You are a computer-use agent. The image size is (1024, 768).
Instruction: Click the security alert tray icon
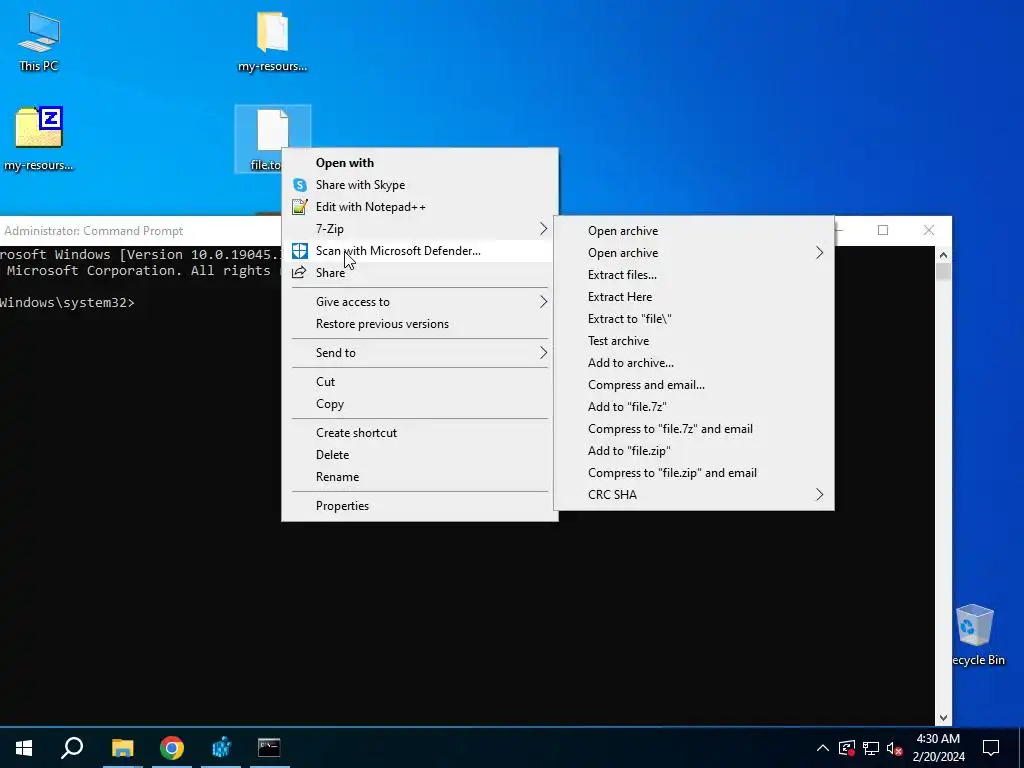(847, 748)
